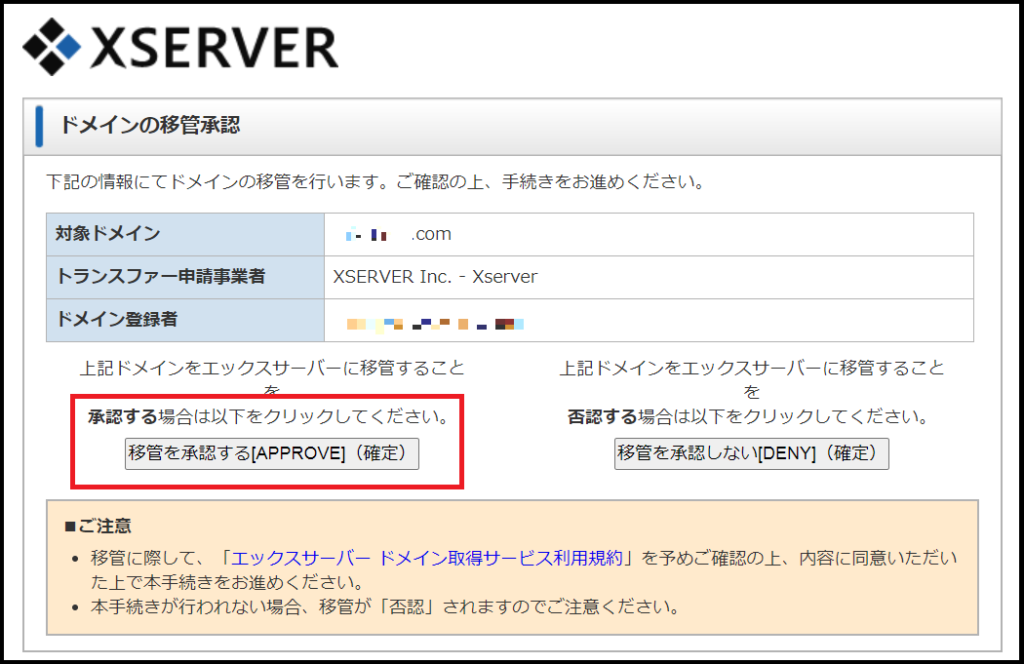Click the 移管を承認しない[DENY]（確定） button
The width and height of the screenshot is (1024, 664).
(751, 453)
